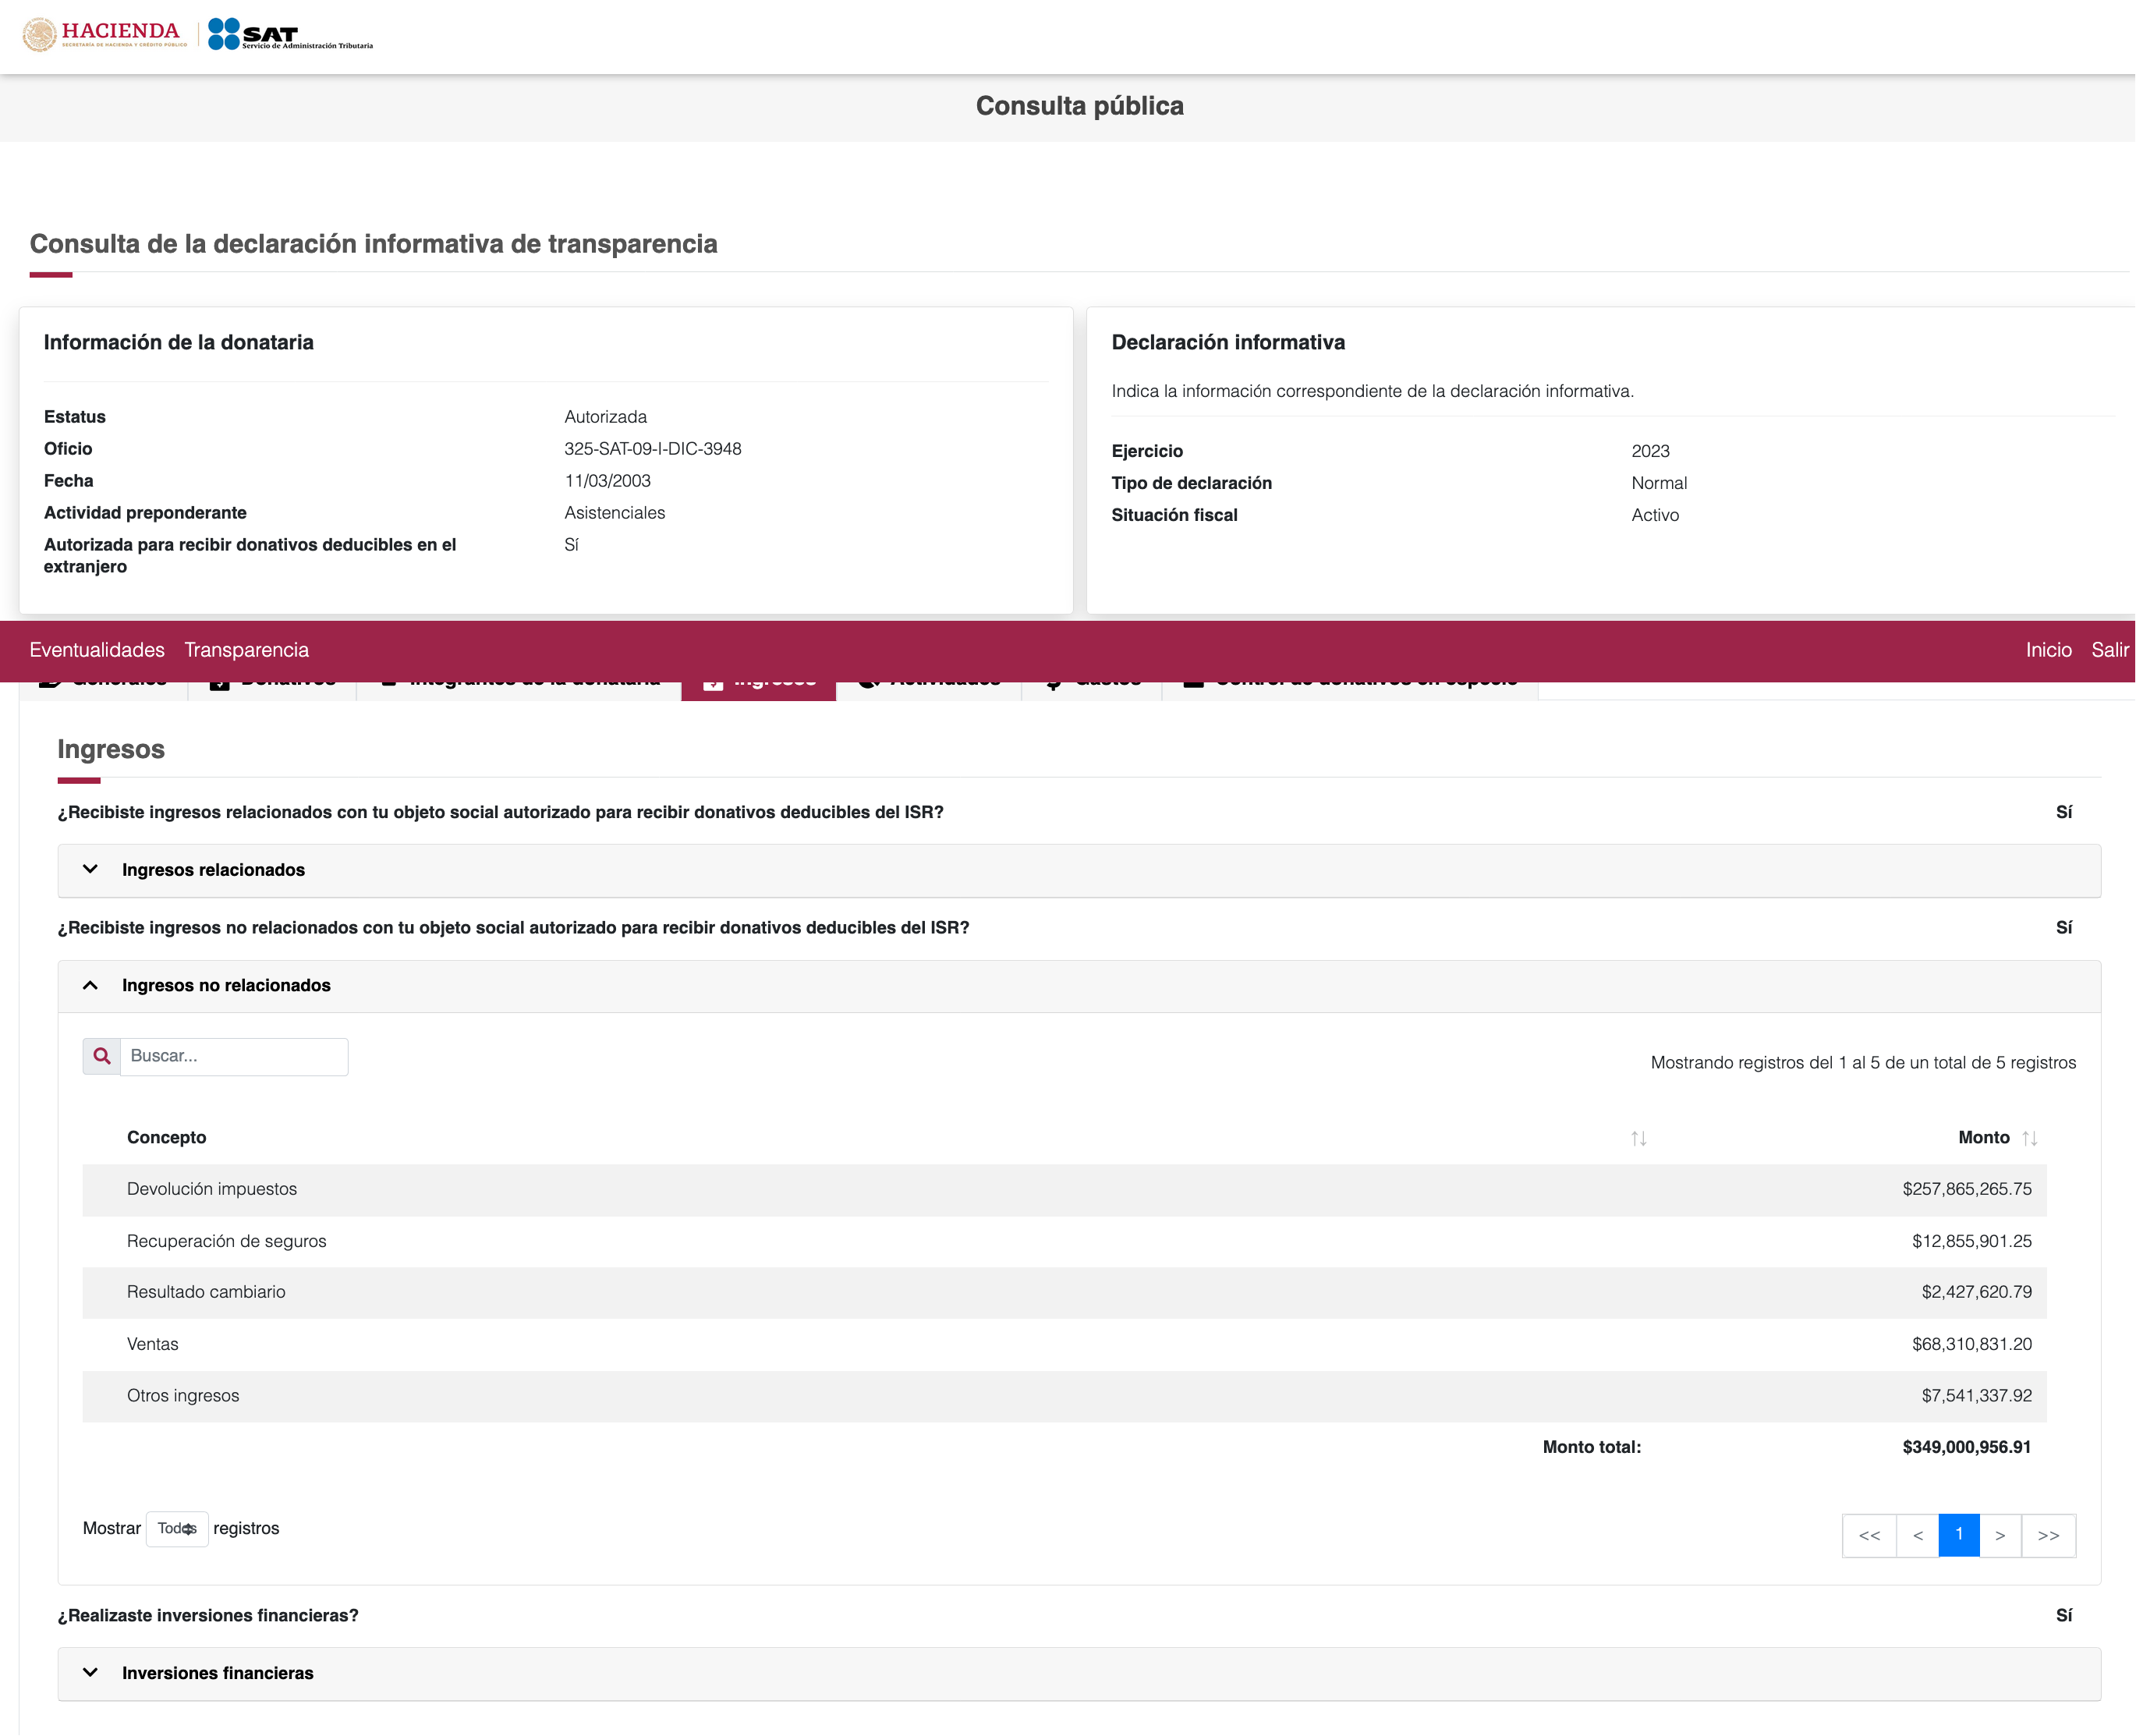Switch to Control de donativos en especie tab
The image size is (2136, 1736).
click(1350, 690)
